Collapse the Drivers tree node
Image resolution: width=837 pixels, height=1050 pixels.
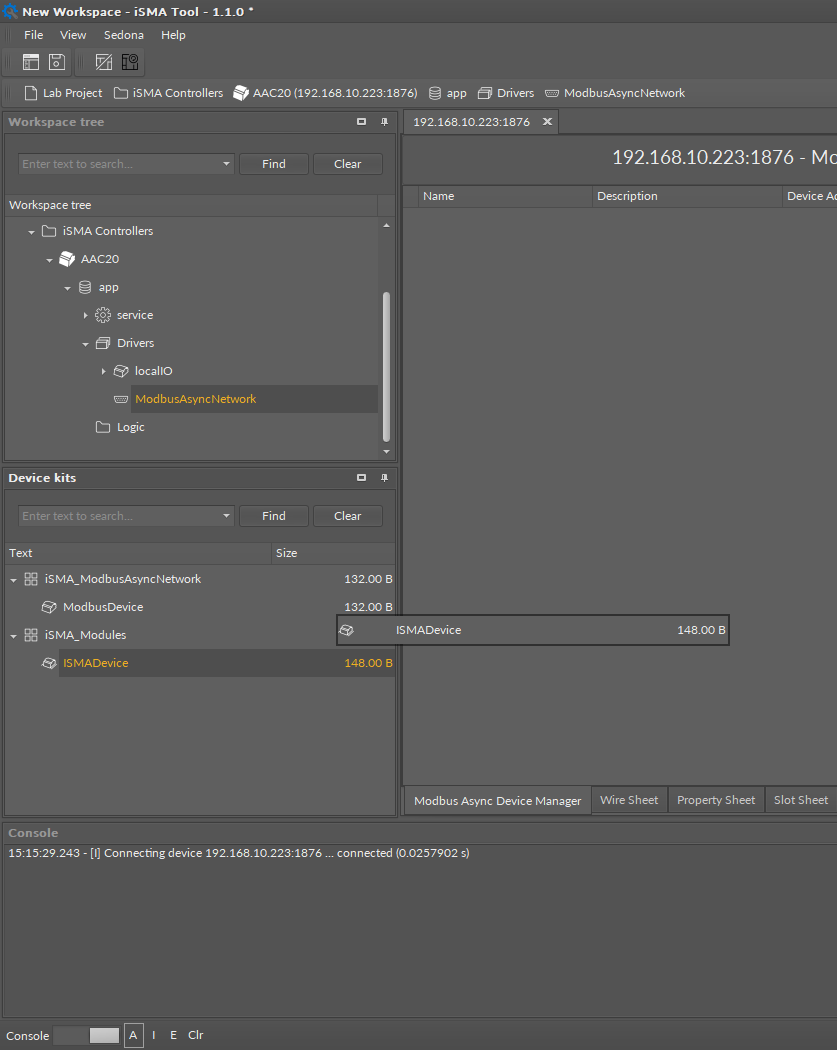pyautogui.click(x=86, y=344)
